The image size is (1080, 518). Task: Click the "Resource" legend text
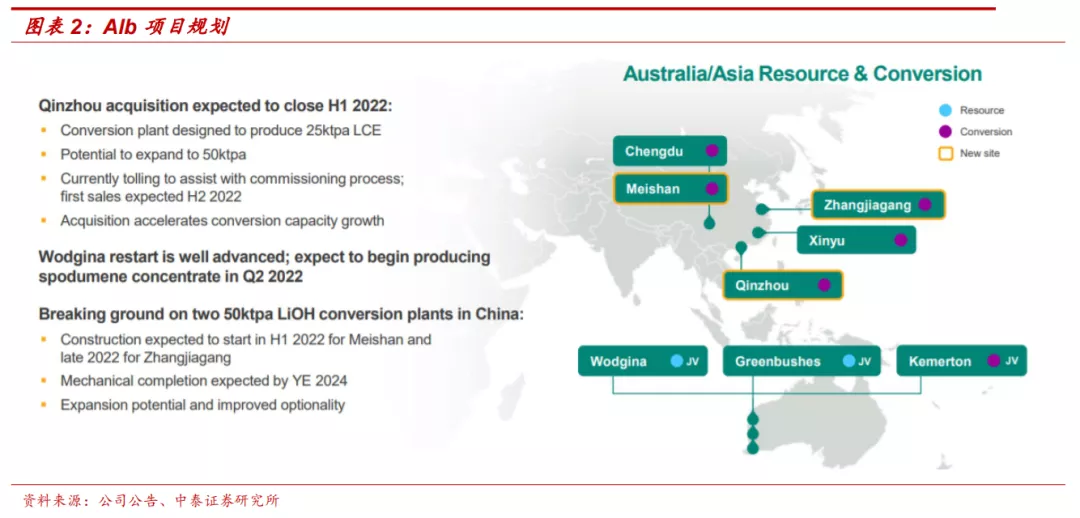click(982, 110)
